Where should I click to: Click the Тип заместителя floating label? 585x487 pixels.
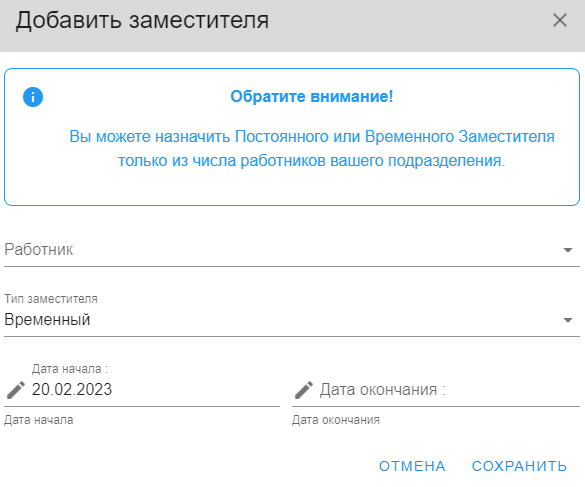coord(51,299)
